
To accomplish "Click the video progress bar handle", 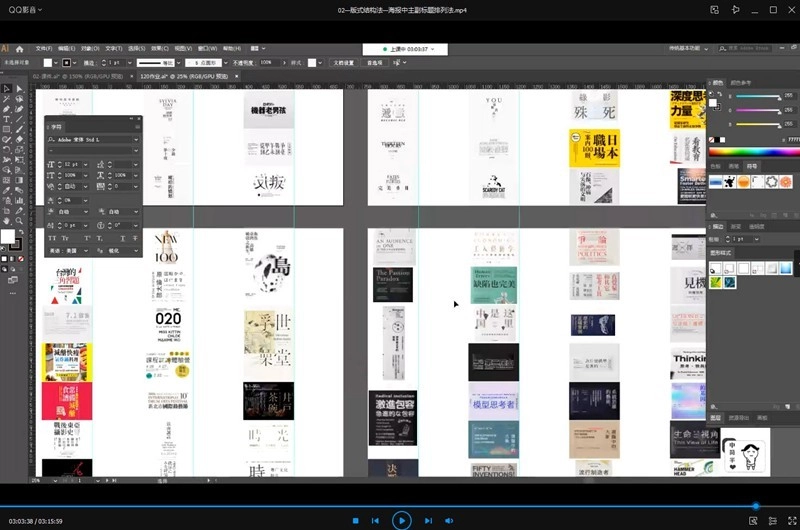I will point(756,505).
